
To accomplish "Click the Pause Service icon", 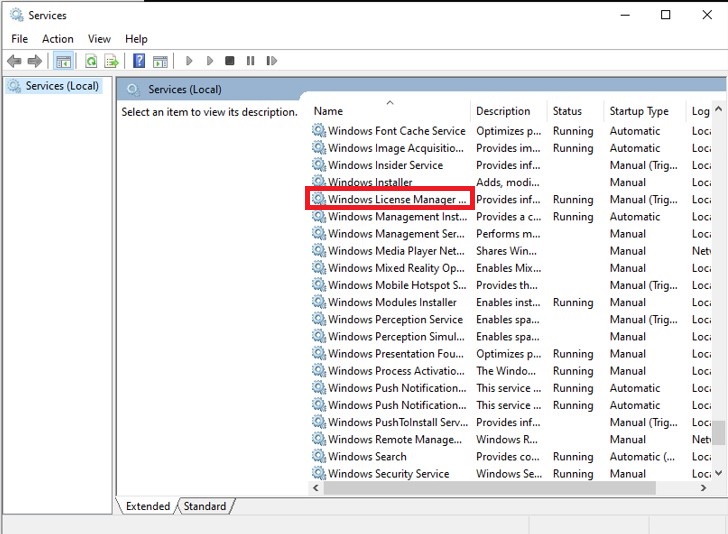I will [x=250, y=61].
